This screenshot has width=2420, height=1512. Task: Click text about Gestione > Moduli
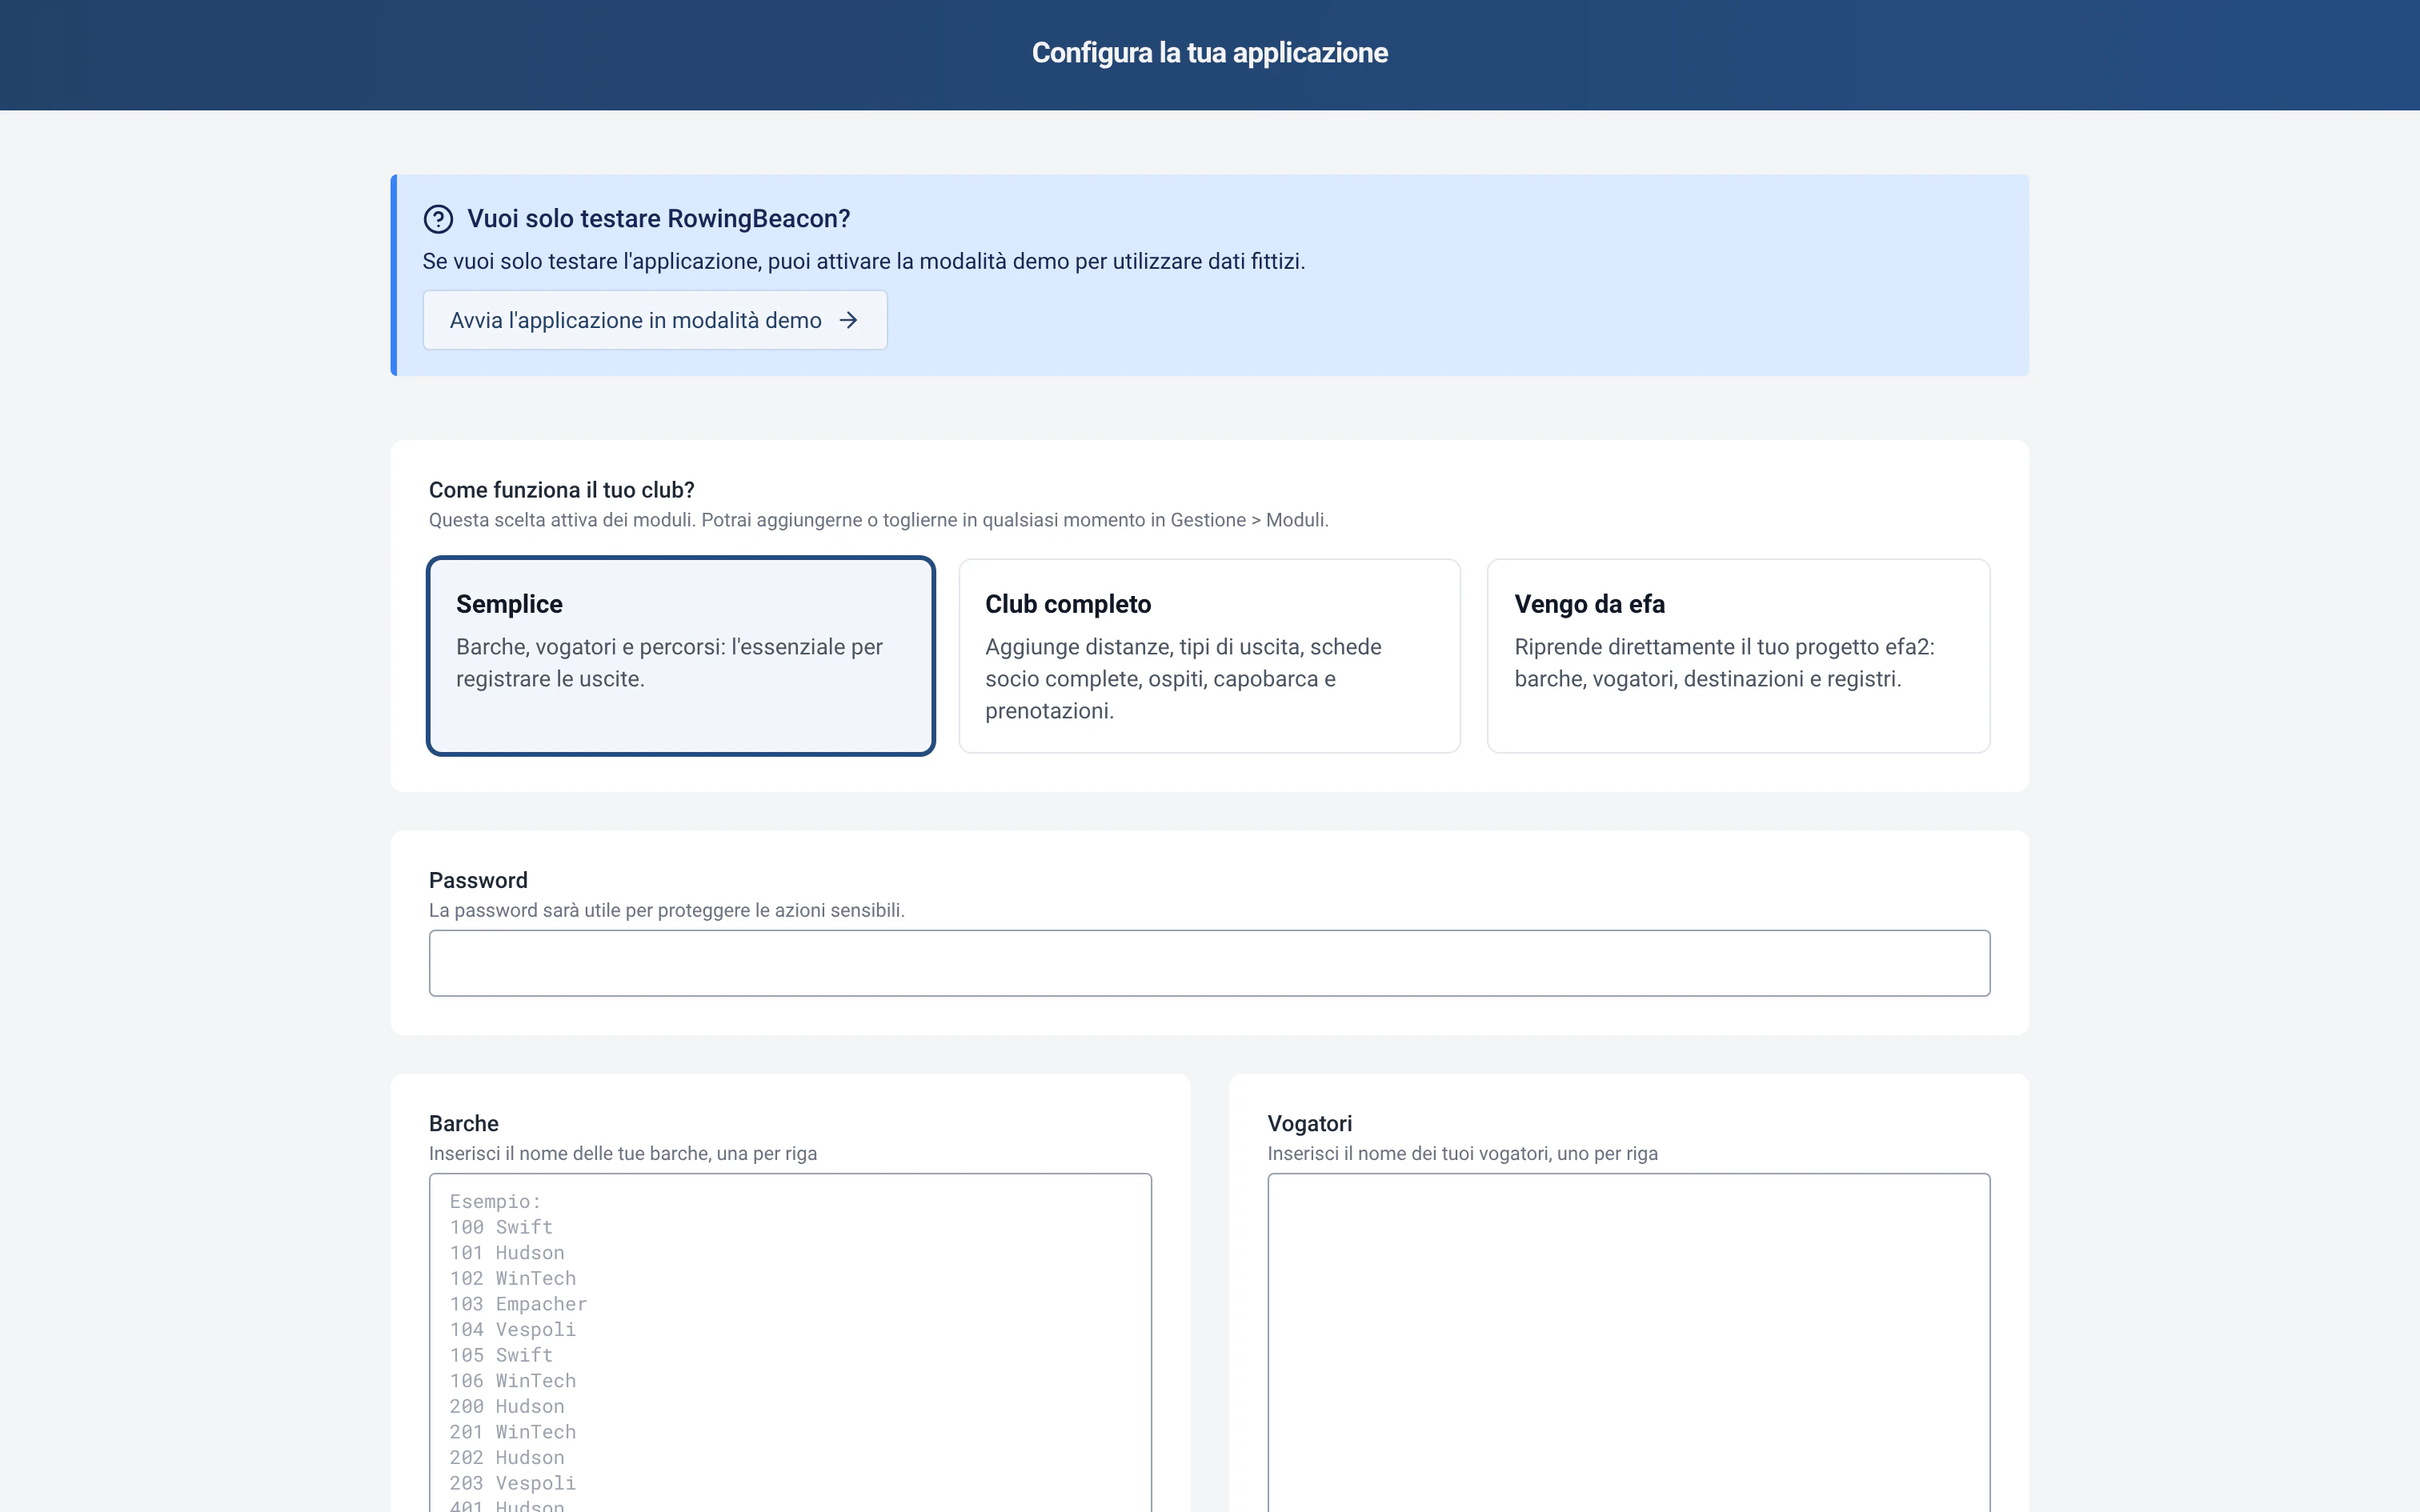coord(879,520)
